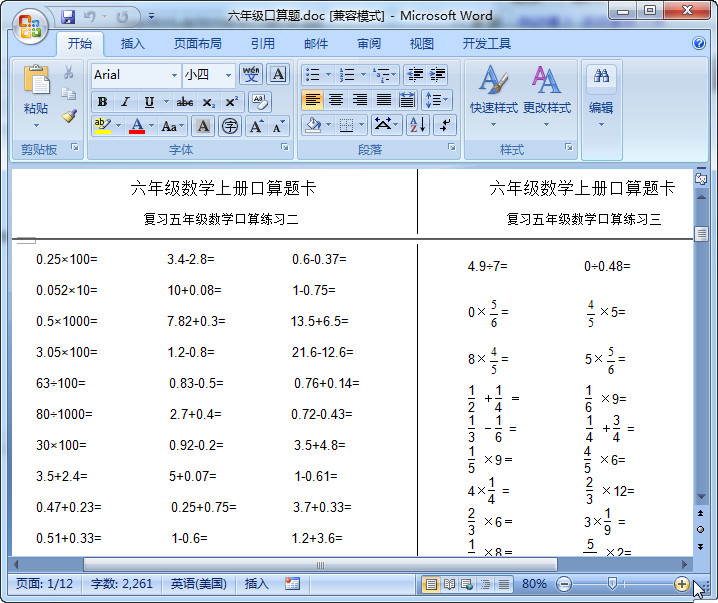Click the vertical scrollbar thumb

click(x=701, y=234)
